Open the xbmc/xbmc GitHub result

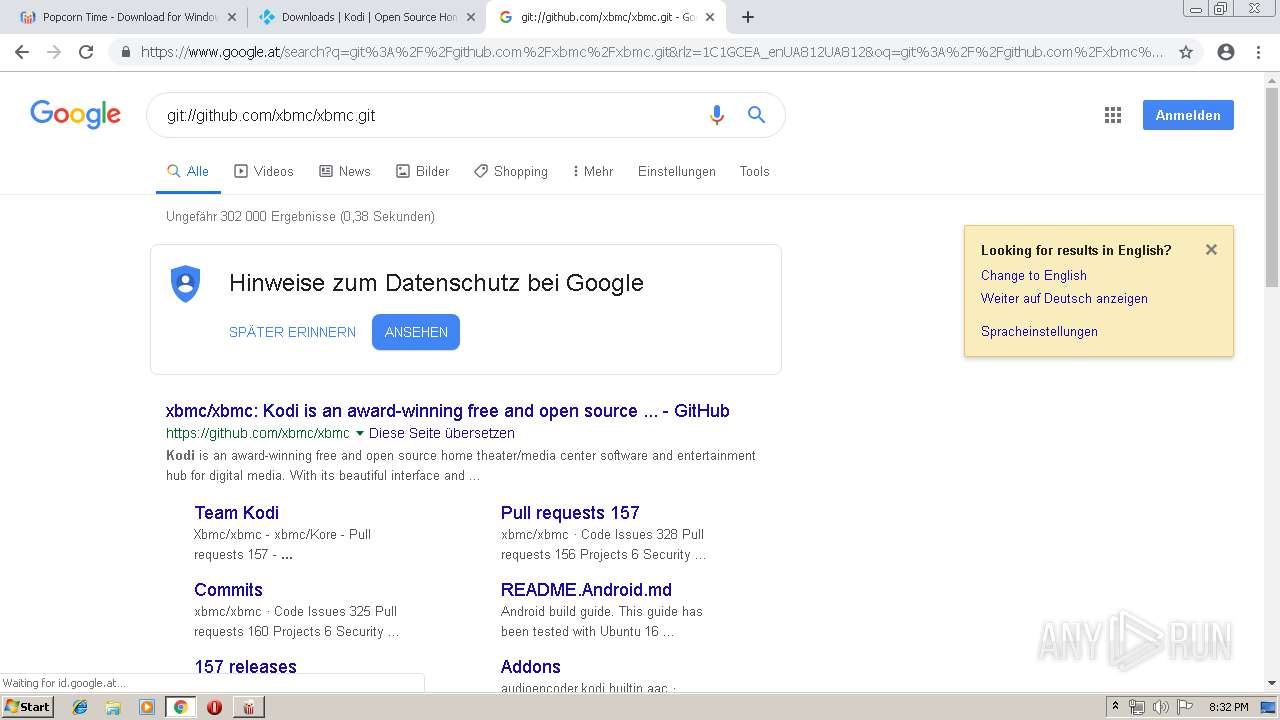coord(447,410)
